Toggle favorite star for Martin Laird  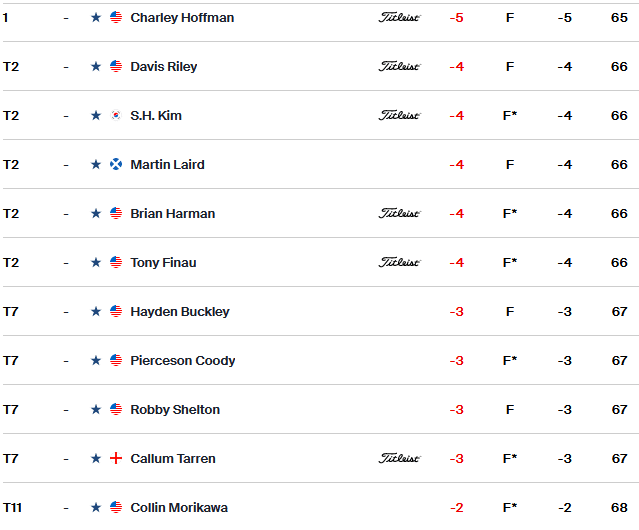tap(96, 165)
